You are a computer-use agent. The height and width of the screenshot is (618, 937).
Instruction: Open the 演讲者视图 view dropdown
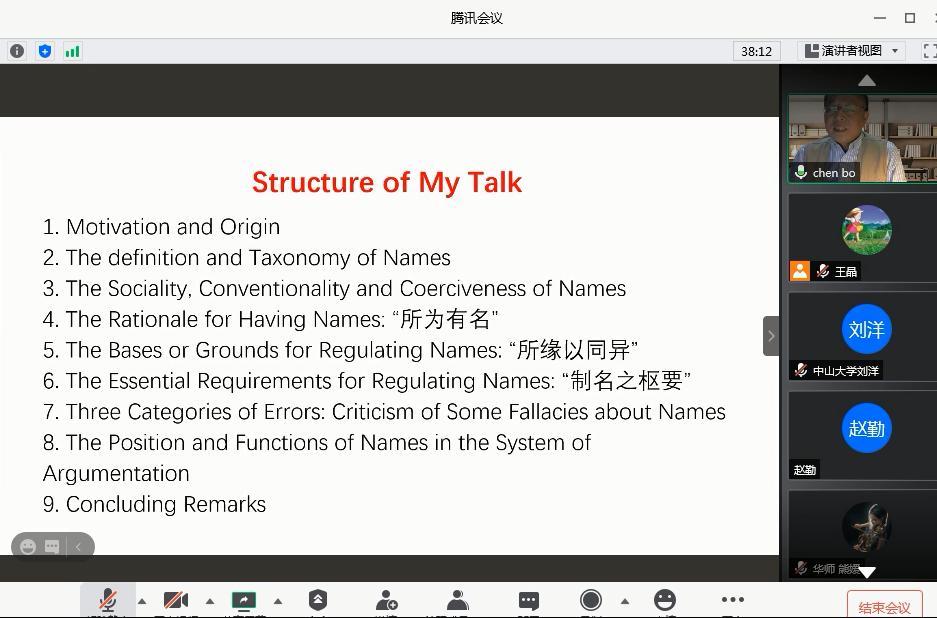pyautogui.click(x=852, y=51)
